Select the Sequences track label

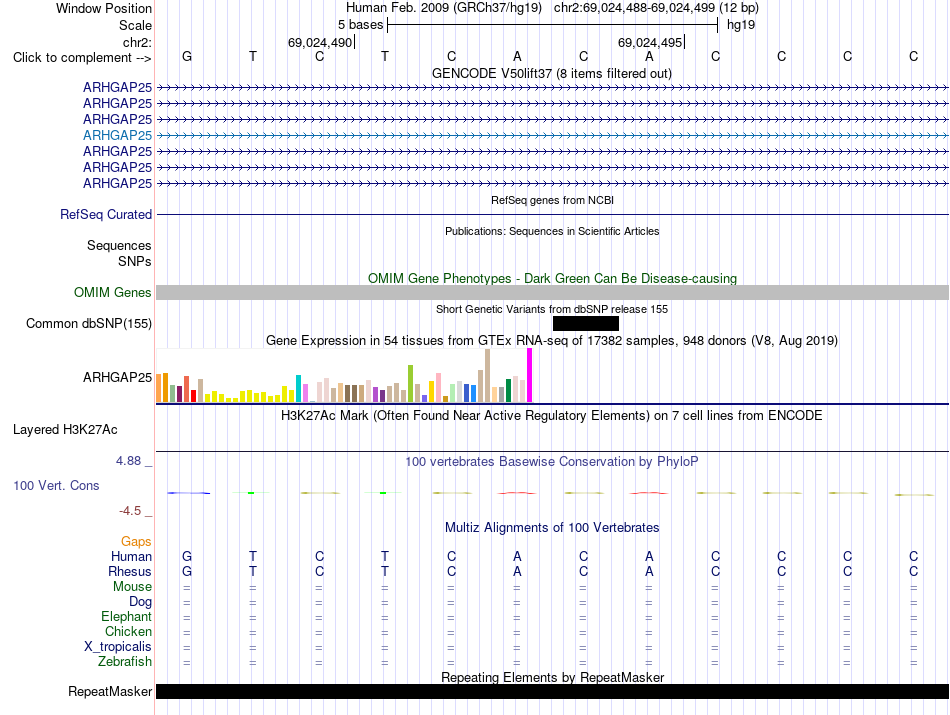click(119, 245)
